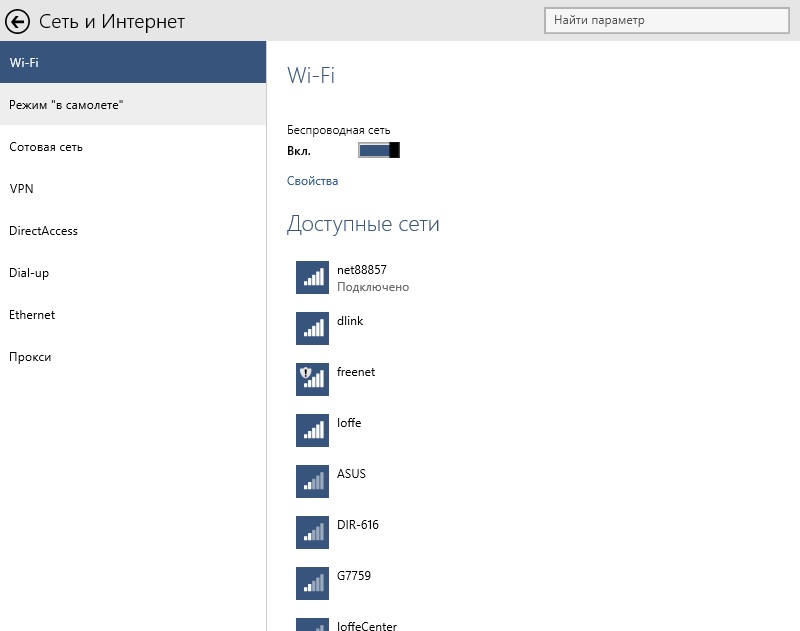The height and width of the screenshot is (631, 800).
Task: Open the Свойства link
Action: click(x=312, y=181)
